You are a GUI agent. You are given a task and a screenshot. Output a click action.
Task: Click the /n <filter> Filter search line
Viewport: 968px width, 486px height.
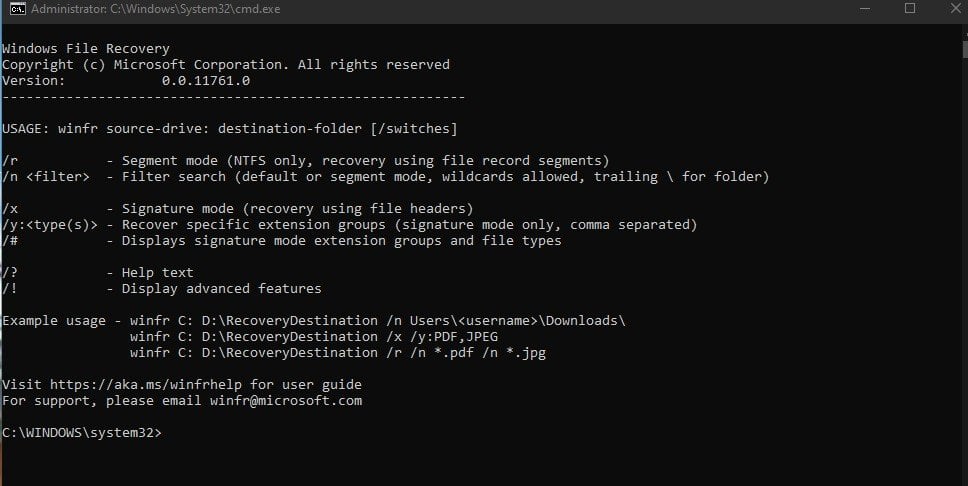(385, 177)
